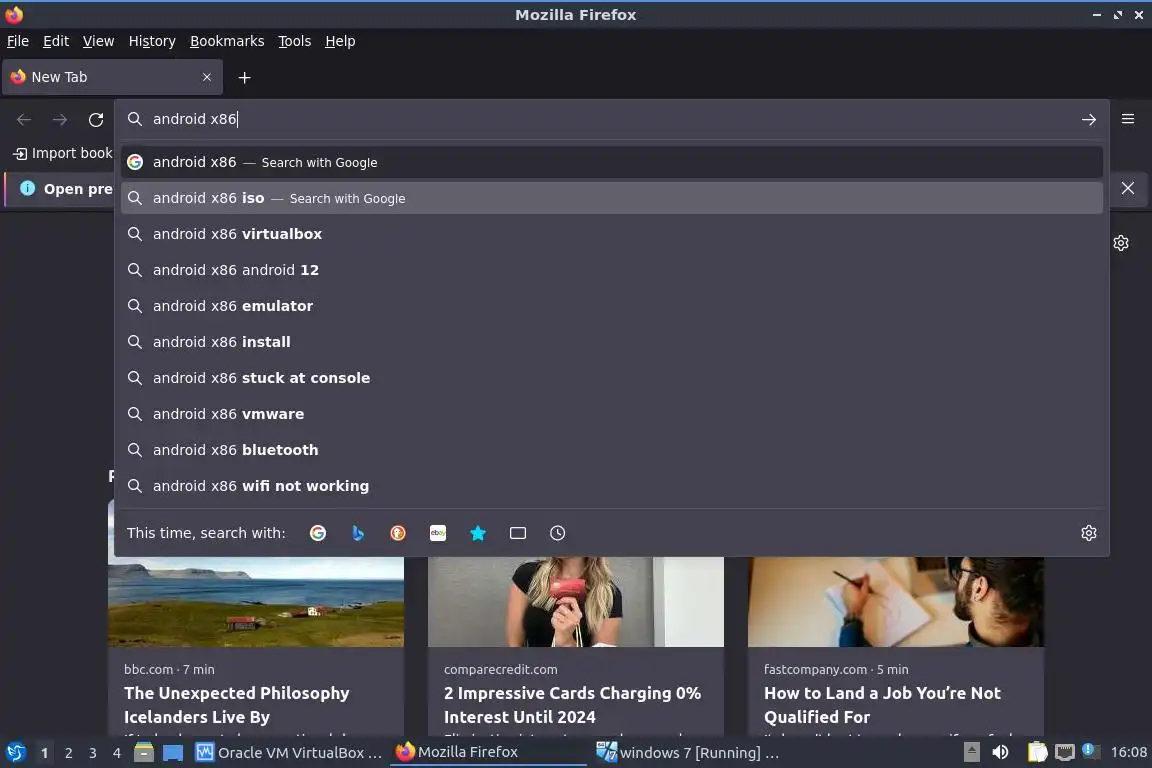Viewport: 1152px width, 768px height.
Task: Click the Go arrow in address bar
Action: pyautogui.click(x=1089, y=120)
